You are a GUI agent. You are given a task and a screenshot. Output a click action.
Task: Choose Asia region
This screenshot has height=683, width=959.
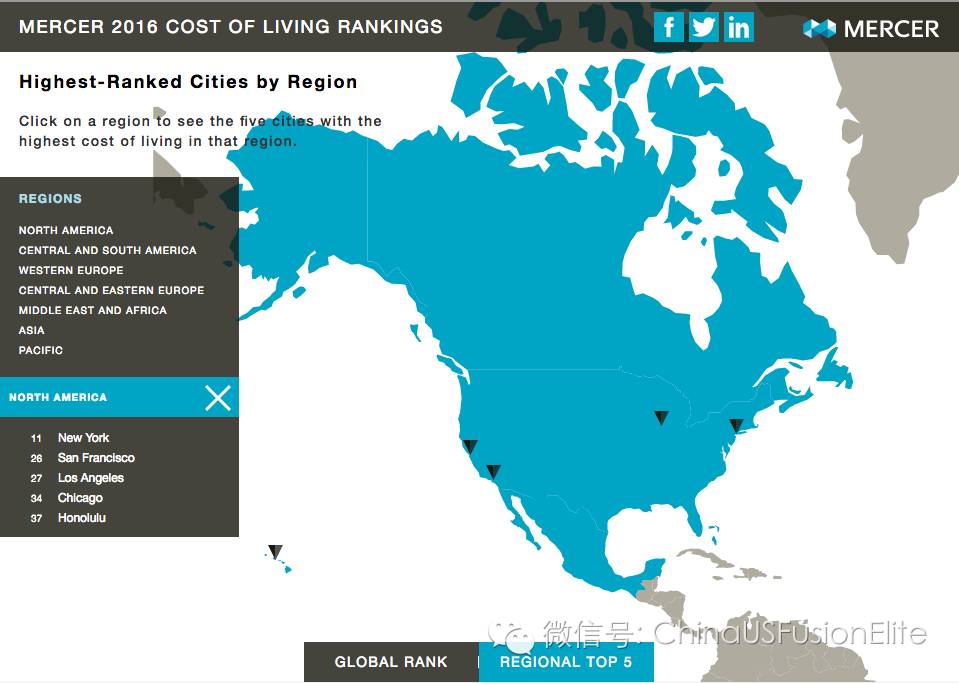coord(31,331)
